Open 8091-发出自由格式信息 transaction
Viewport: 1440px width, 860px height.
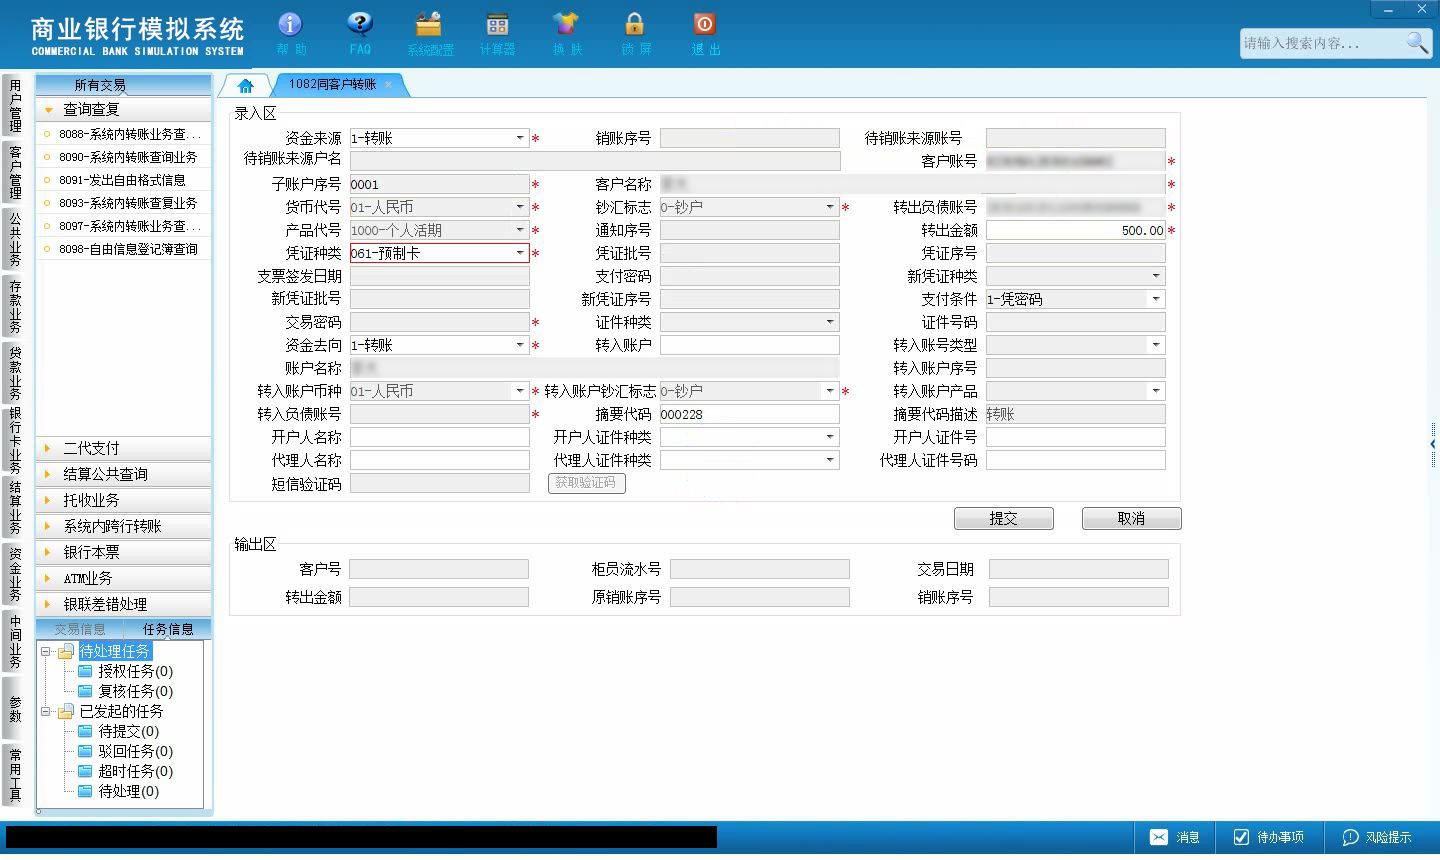click(124, 180)
